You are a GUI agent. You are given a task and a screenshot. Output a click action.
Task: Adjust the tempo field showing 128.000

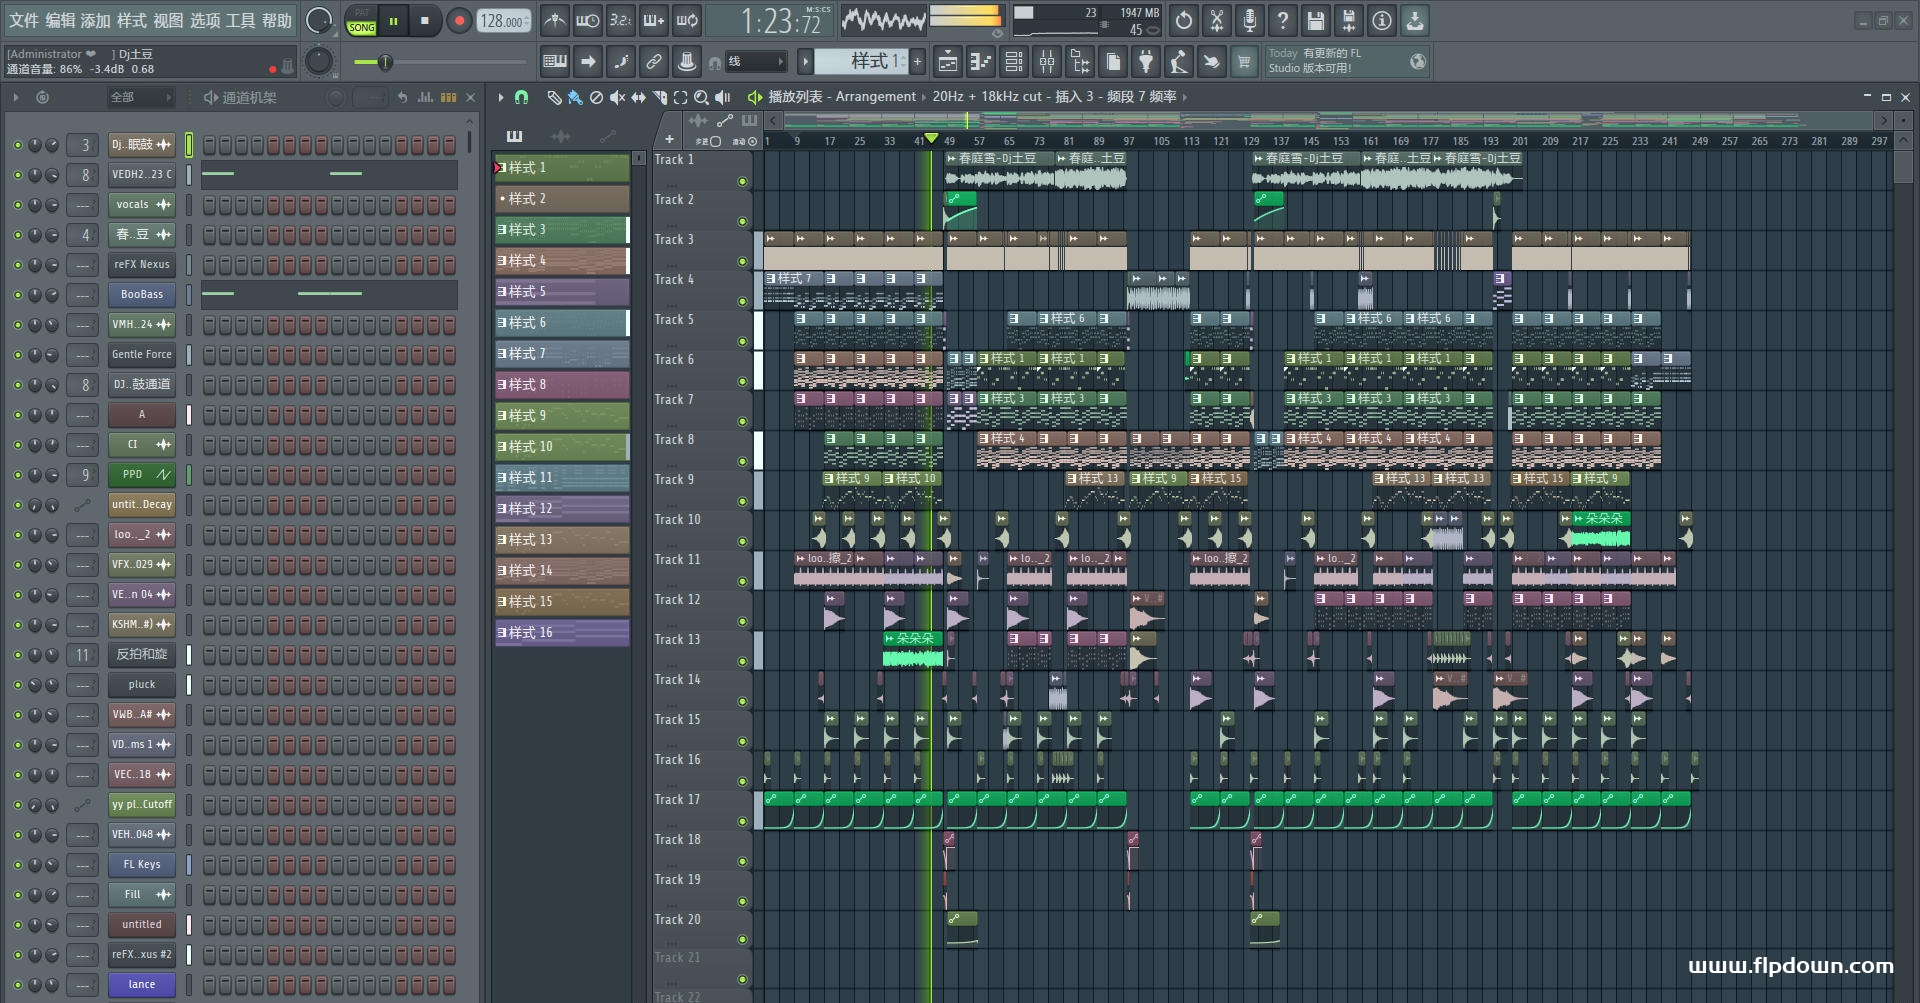coord(504,21)
